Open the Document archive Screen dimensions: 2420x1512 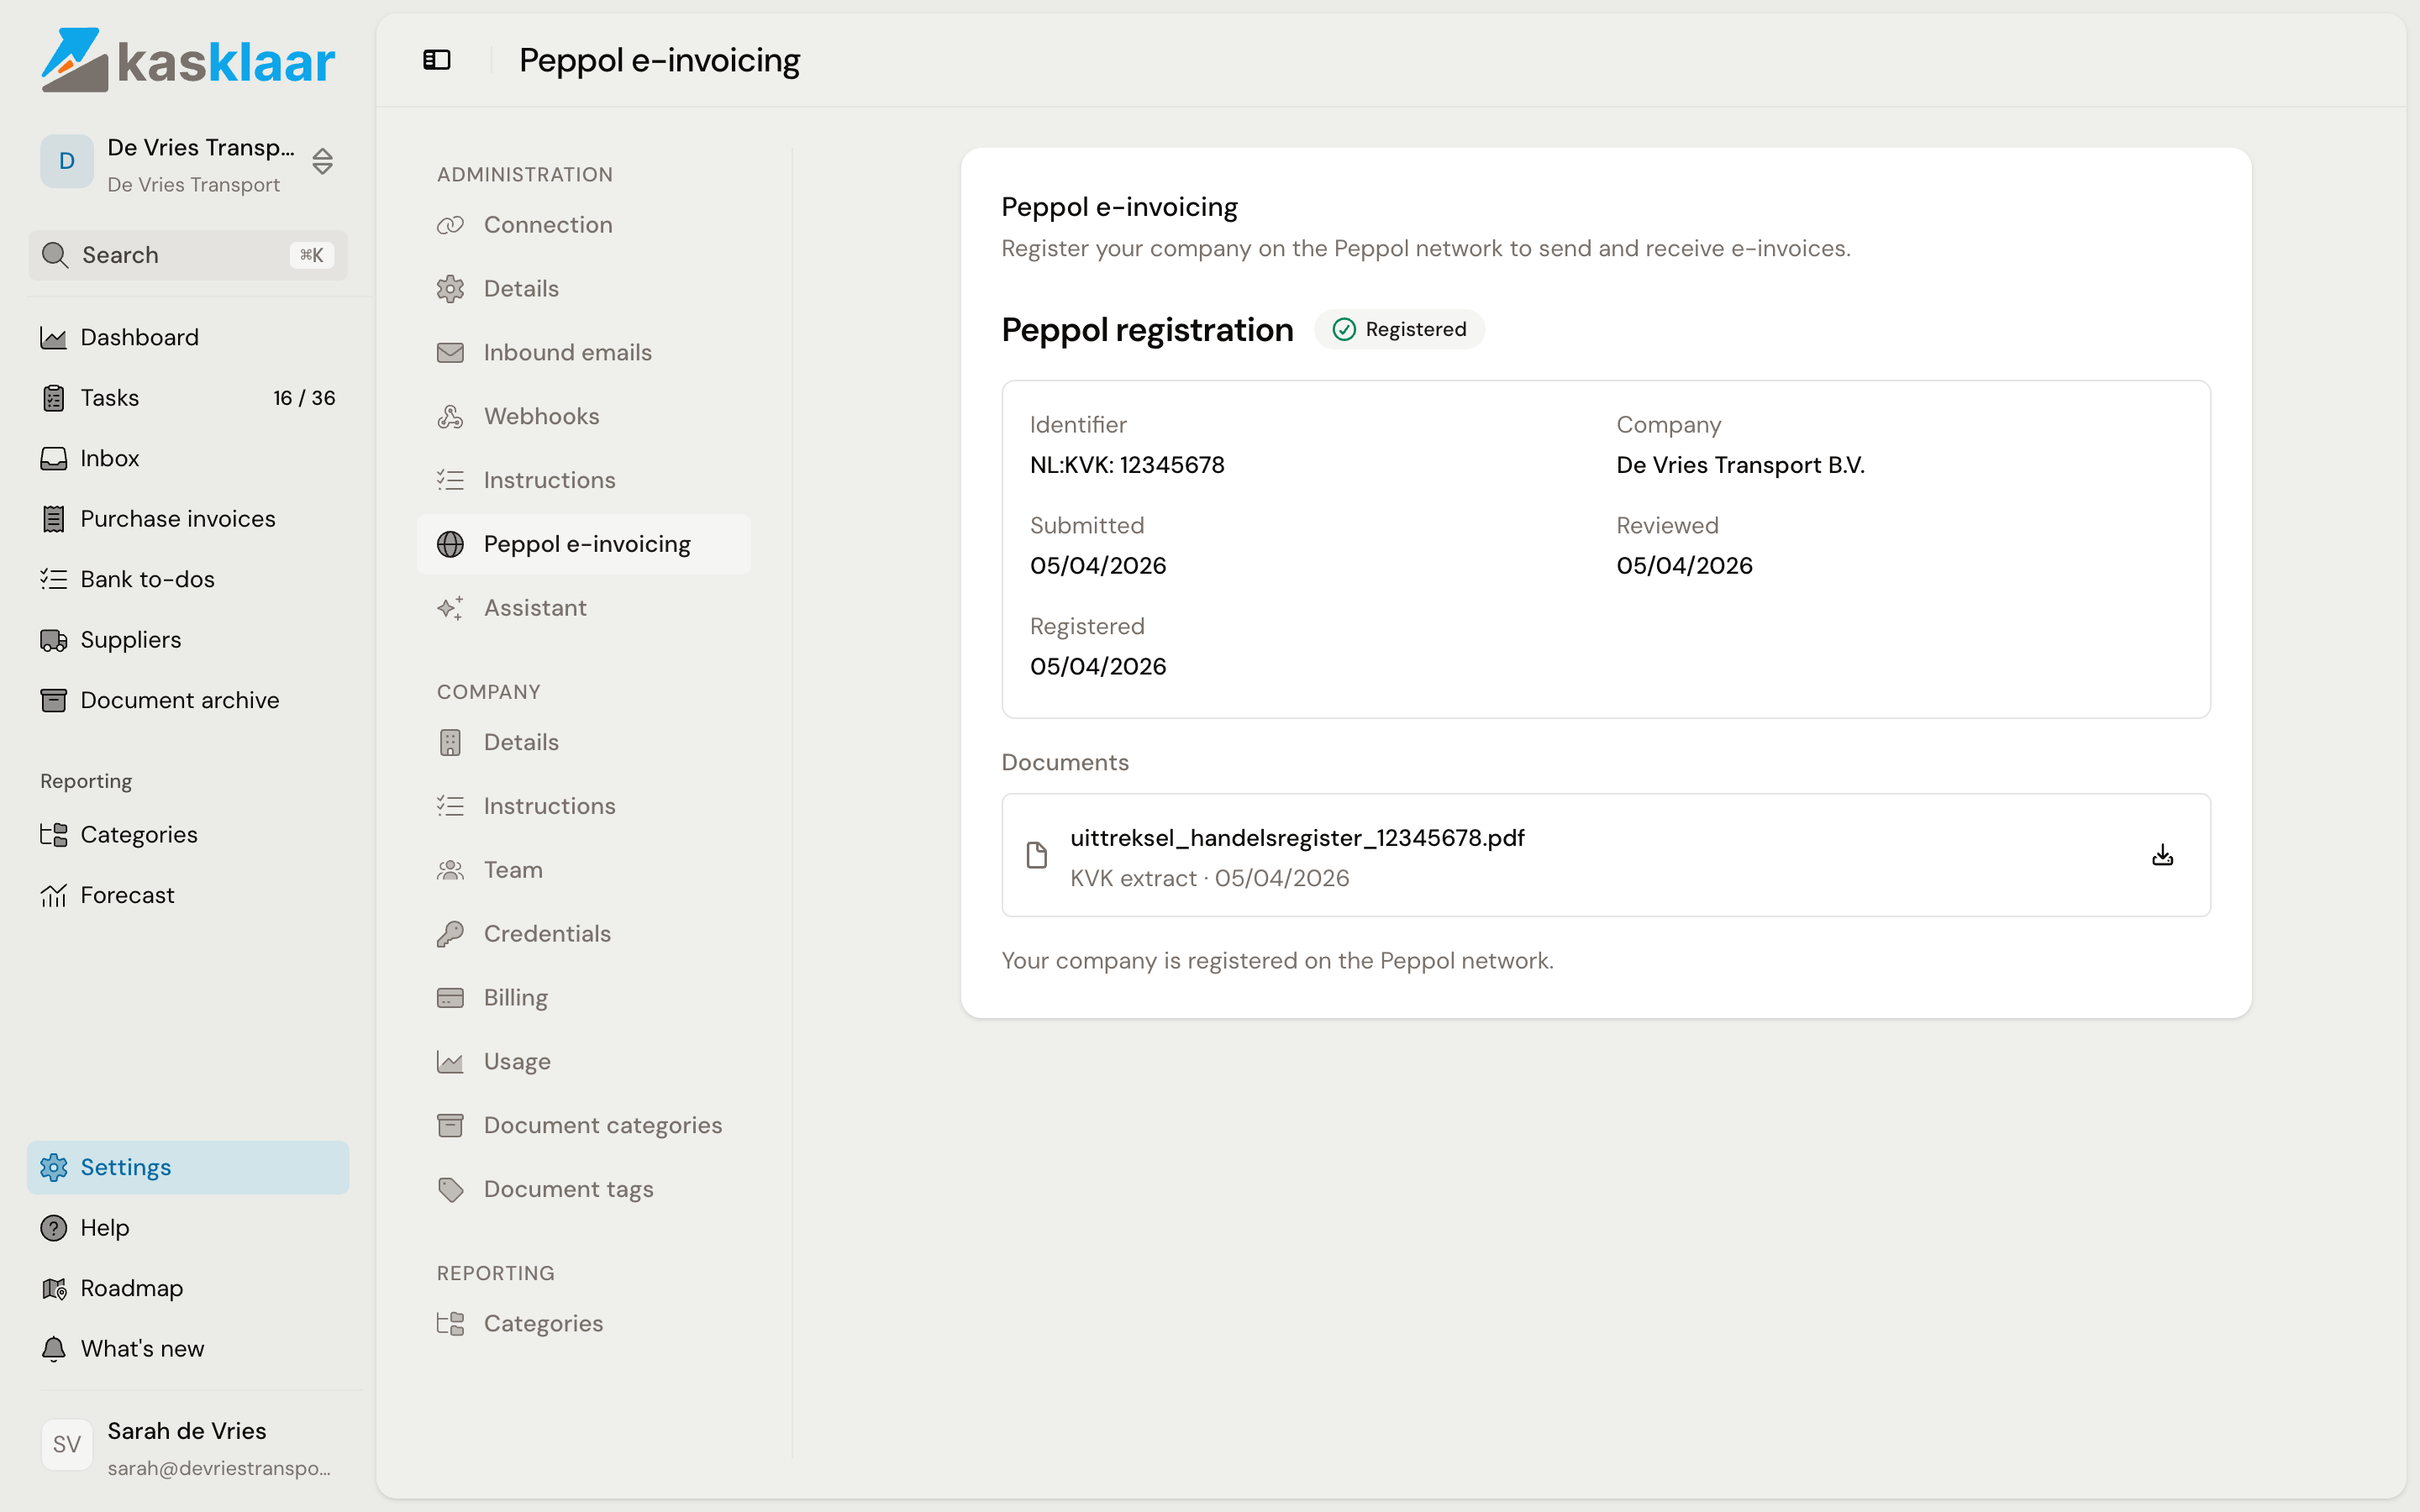tap(188, 700)
